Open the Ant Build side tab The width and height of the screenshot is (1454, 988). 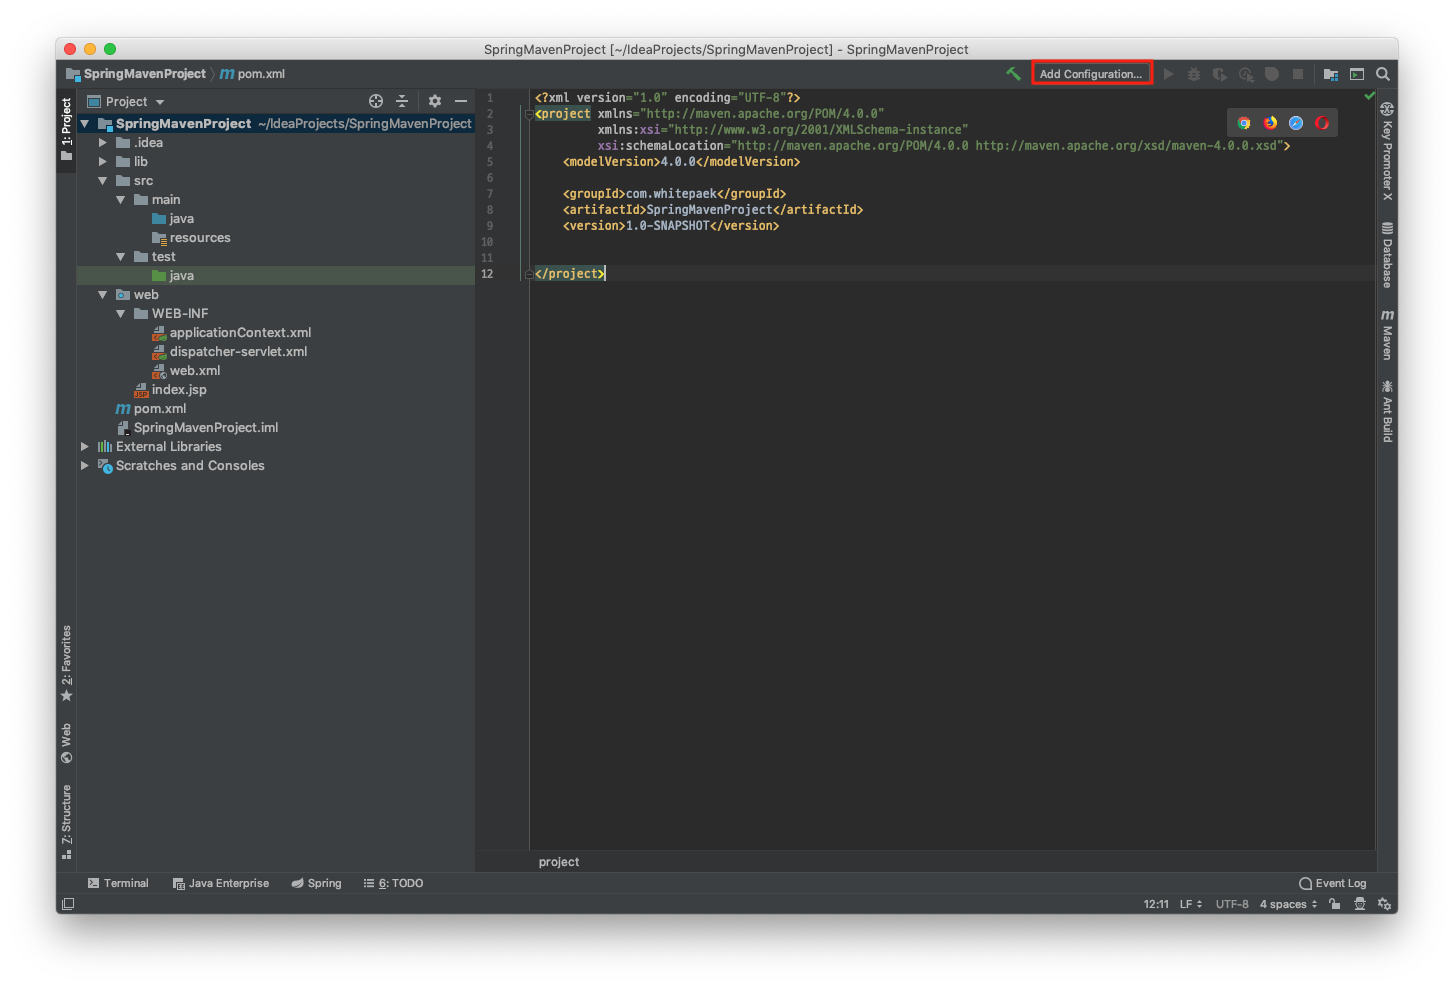1387,411
